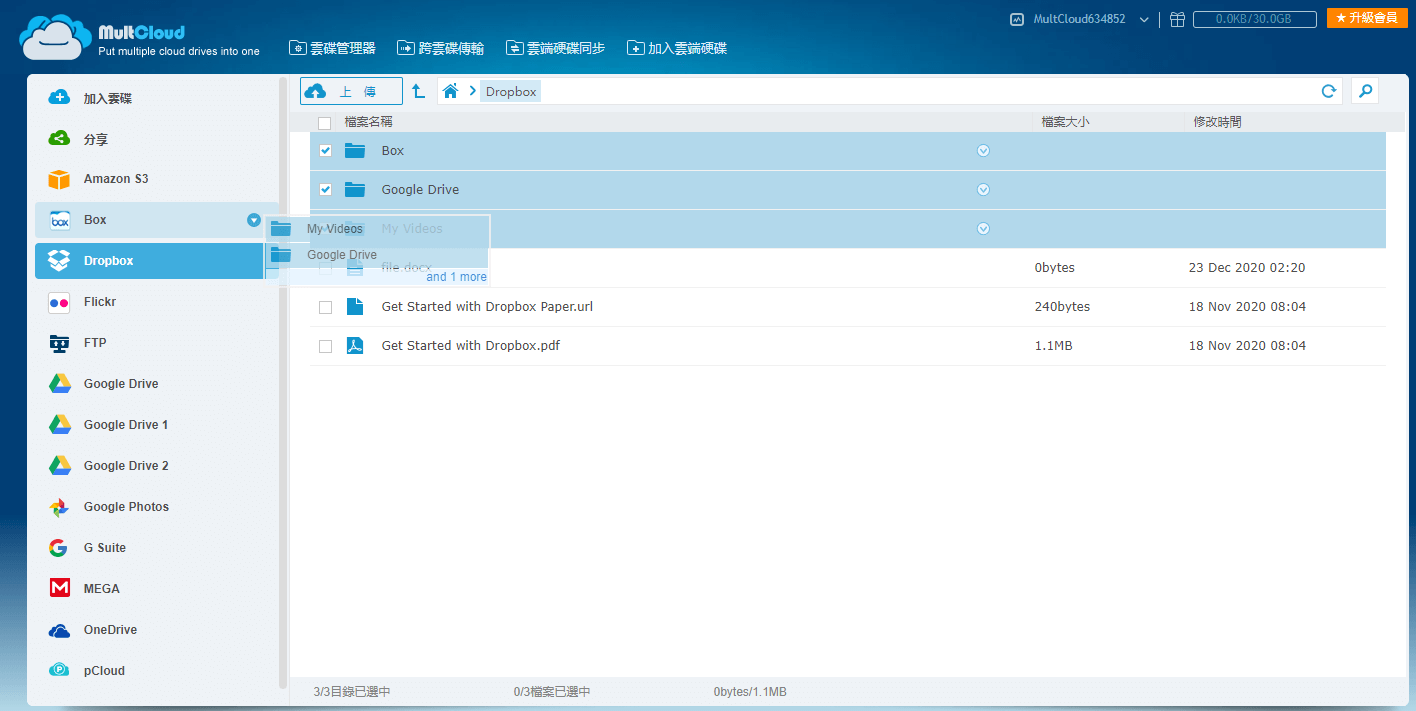Expand options arrow for My Videos row

[983, 229]
